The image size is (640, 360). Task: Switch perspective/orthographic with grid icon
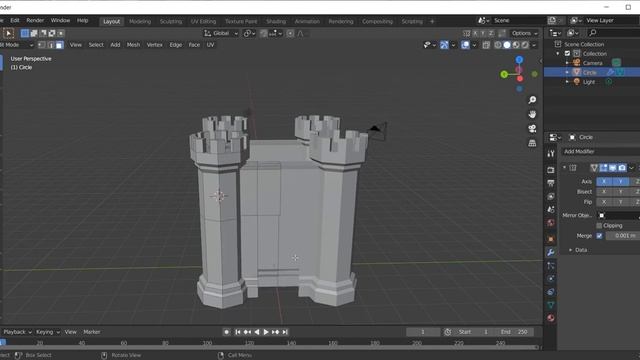532,143
